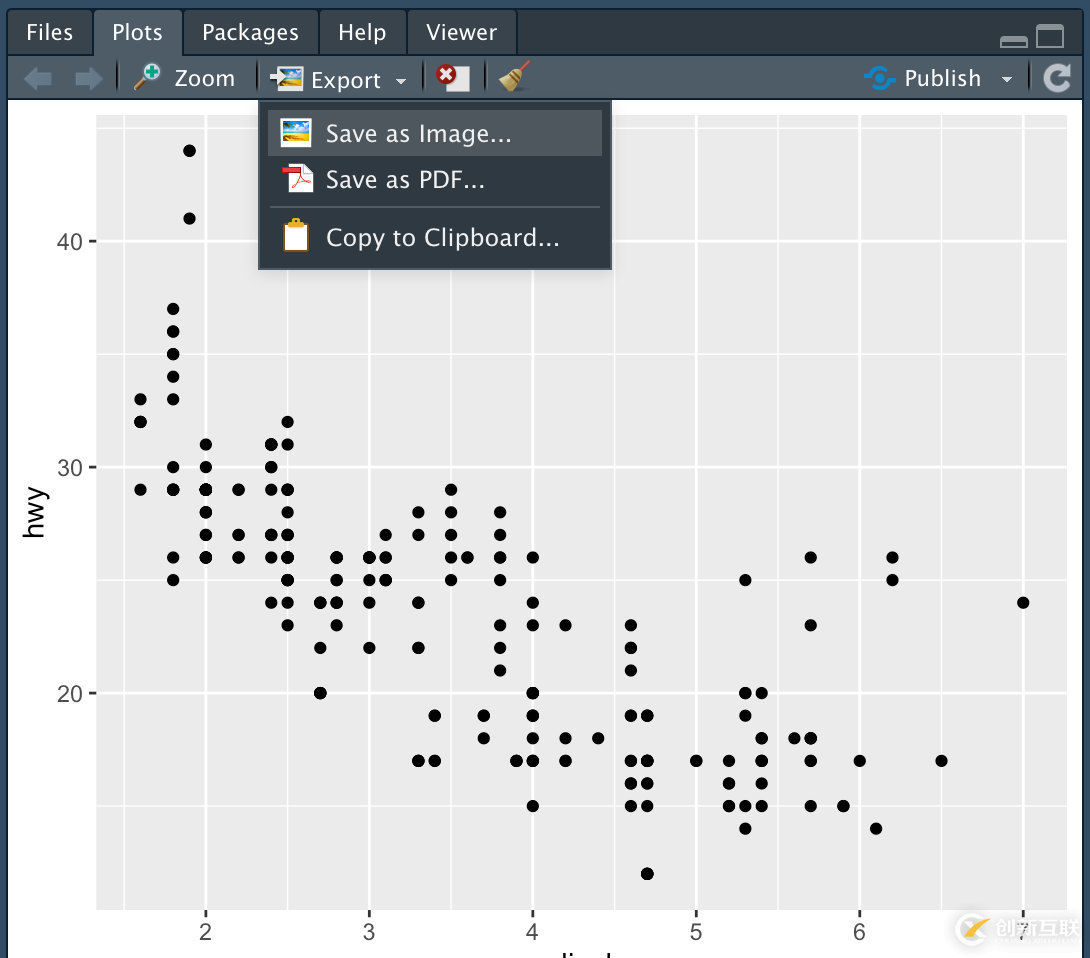The height and width of the screenshot is (958, 1090).
Task: Clear all plots with the broom icon
Action: (514, 78)
